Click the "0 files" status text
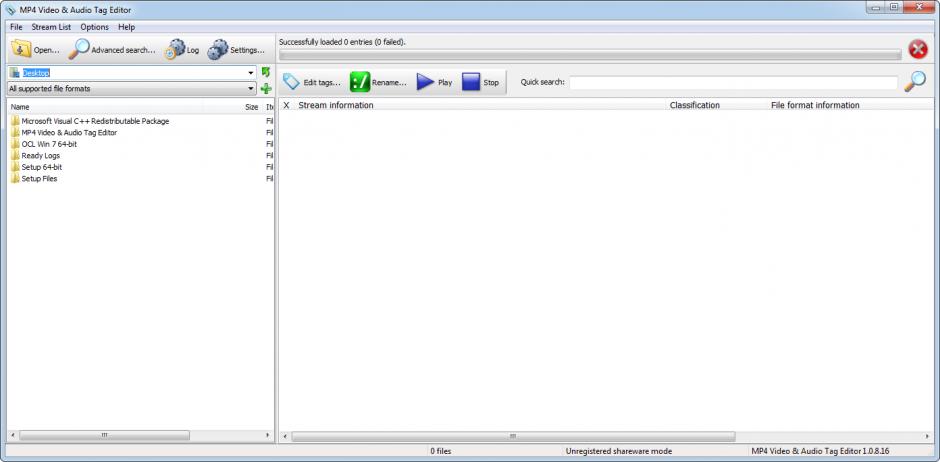 [441, 451]
